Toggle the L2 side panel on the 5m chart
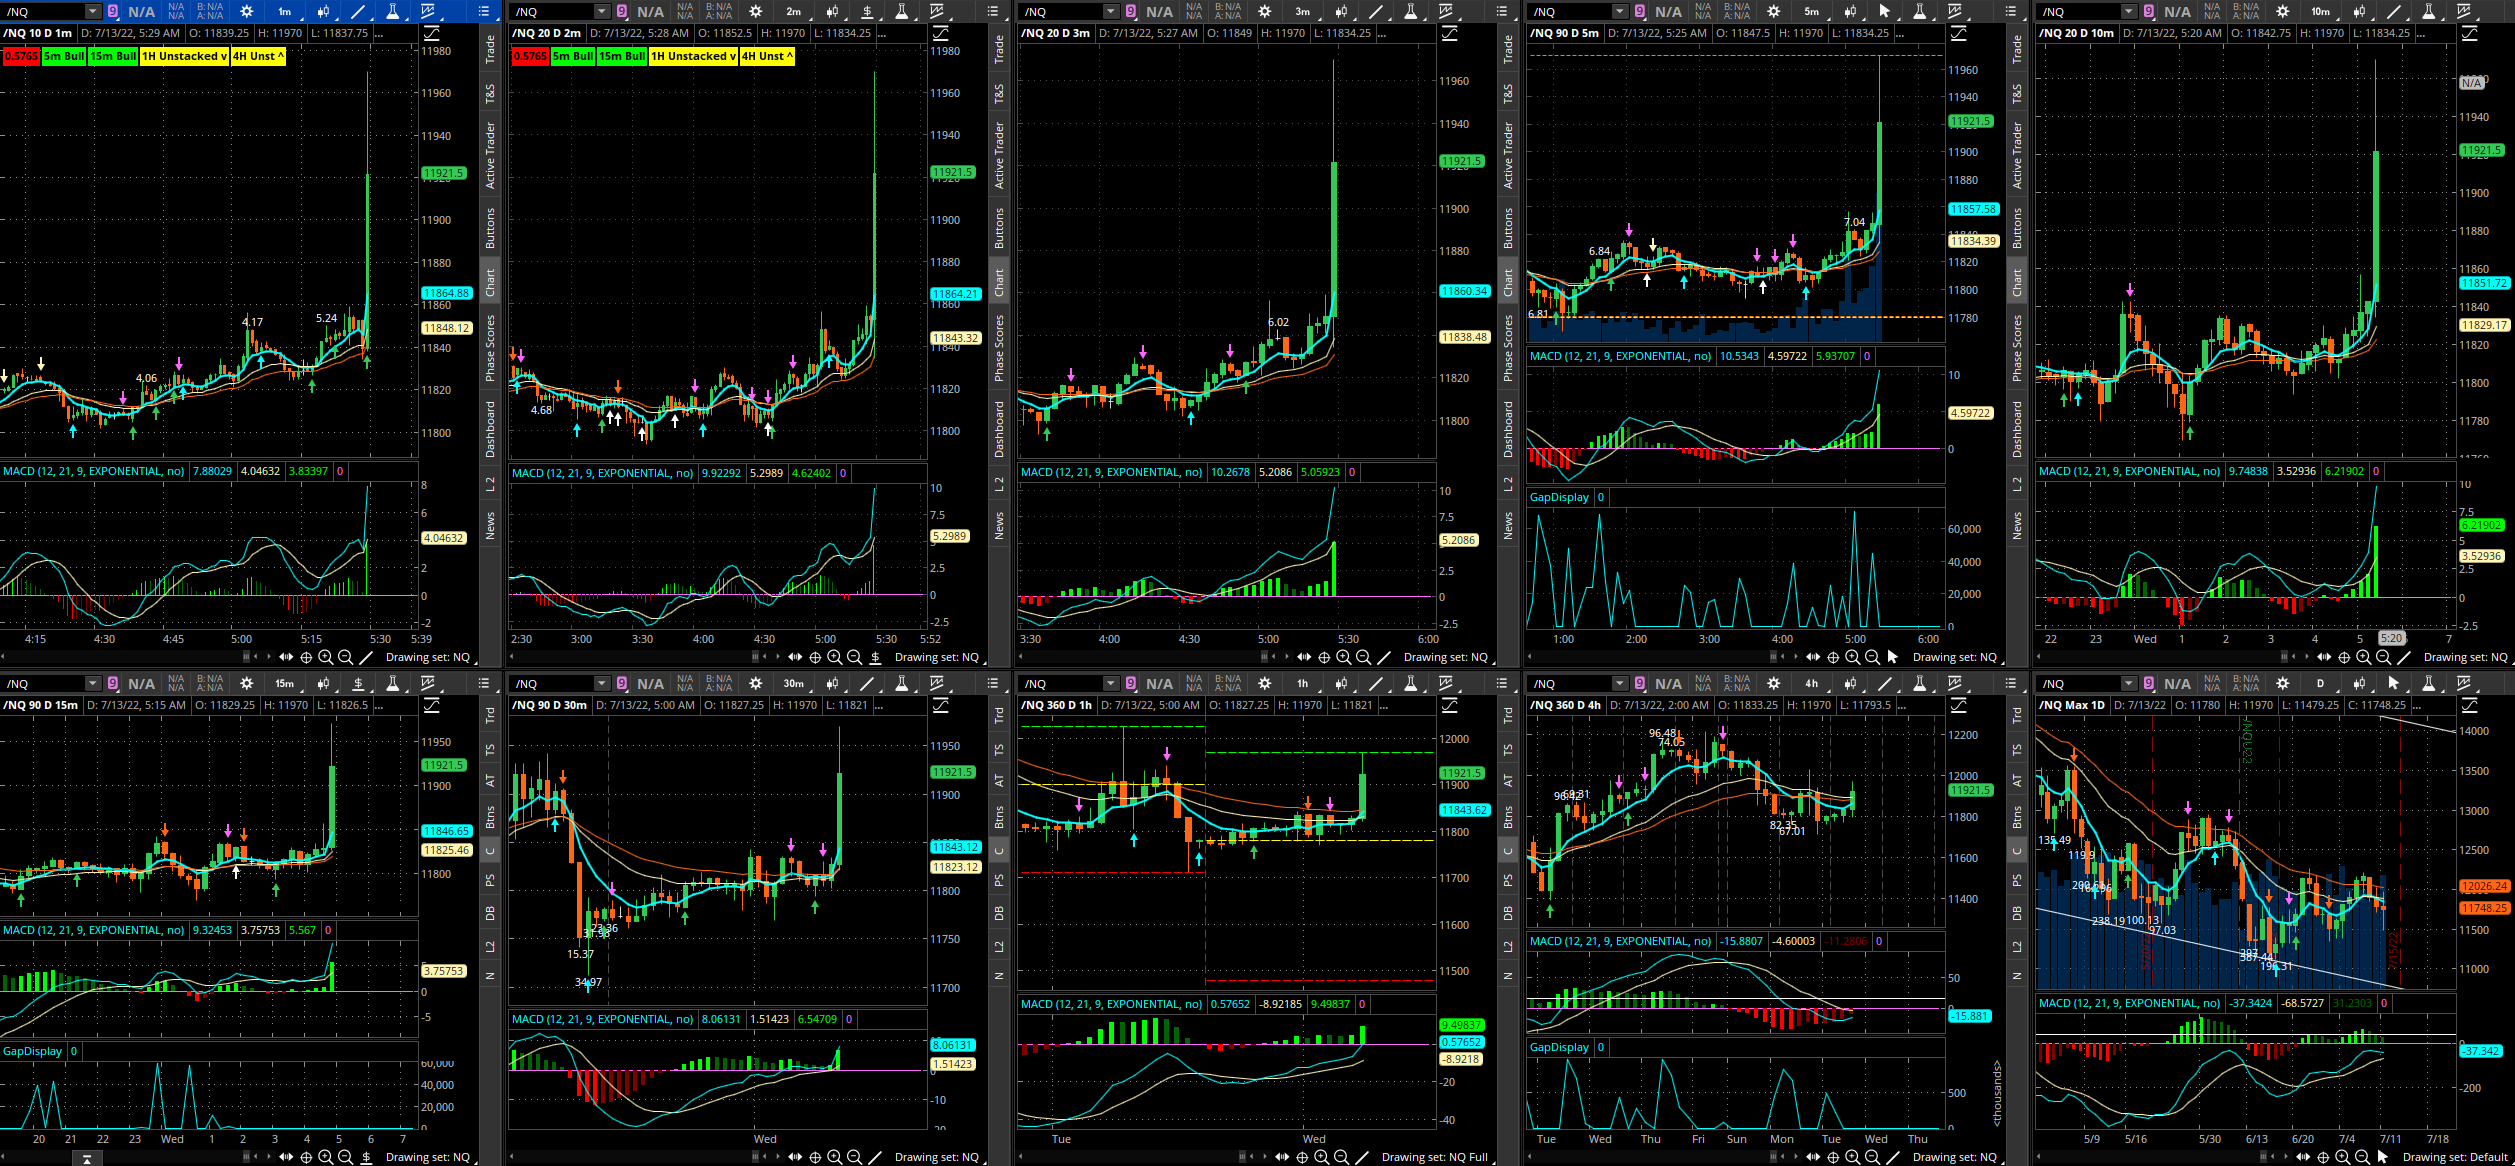The image size is (2515, 1166). (x=2017, y=484)
